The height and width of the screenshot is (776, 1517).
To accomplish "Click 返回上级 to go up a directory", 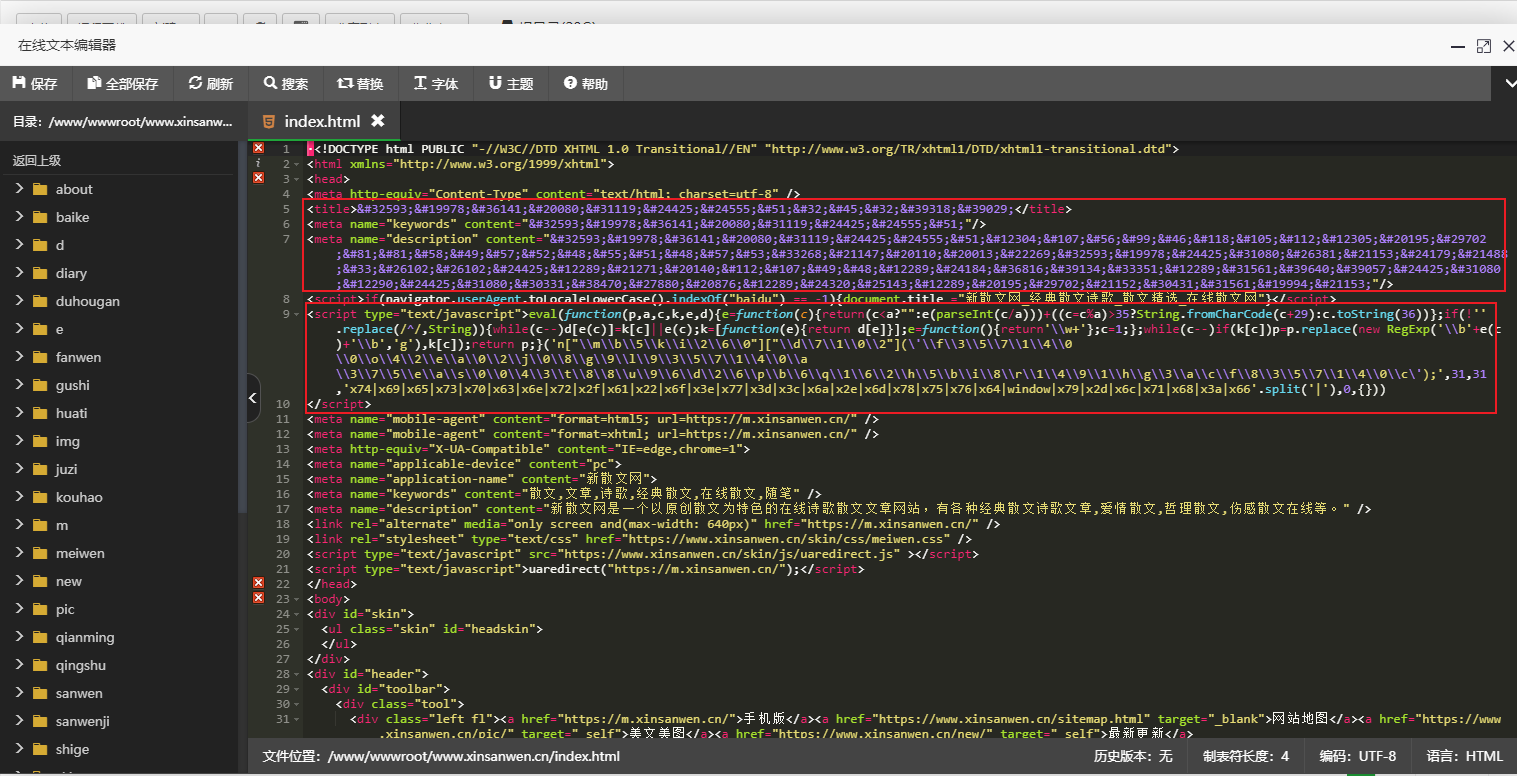I will (x=37, y=160).
